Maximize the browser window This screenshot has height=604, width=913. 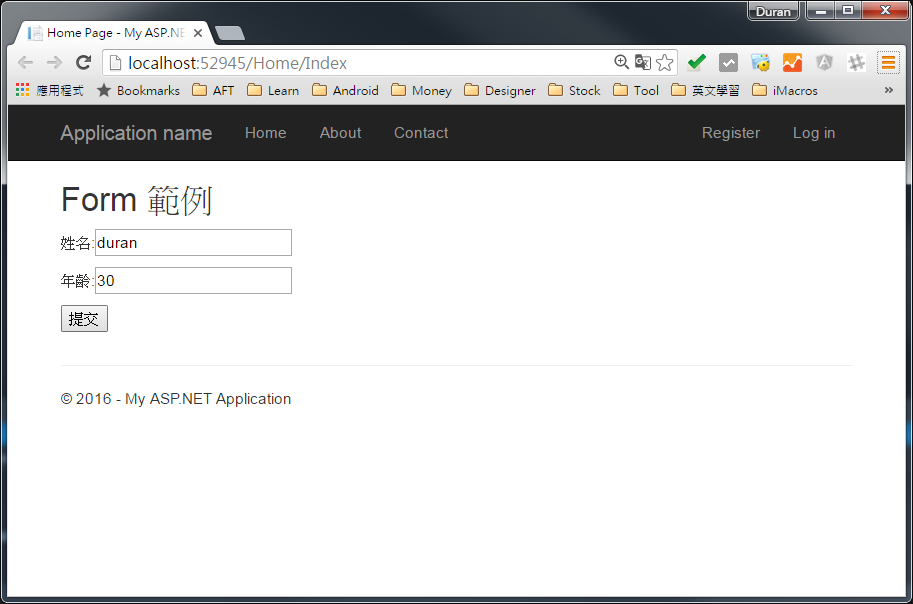tap(848, 10)
